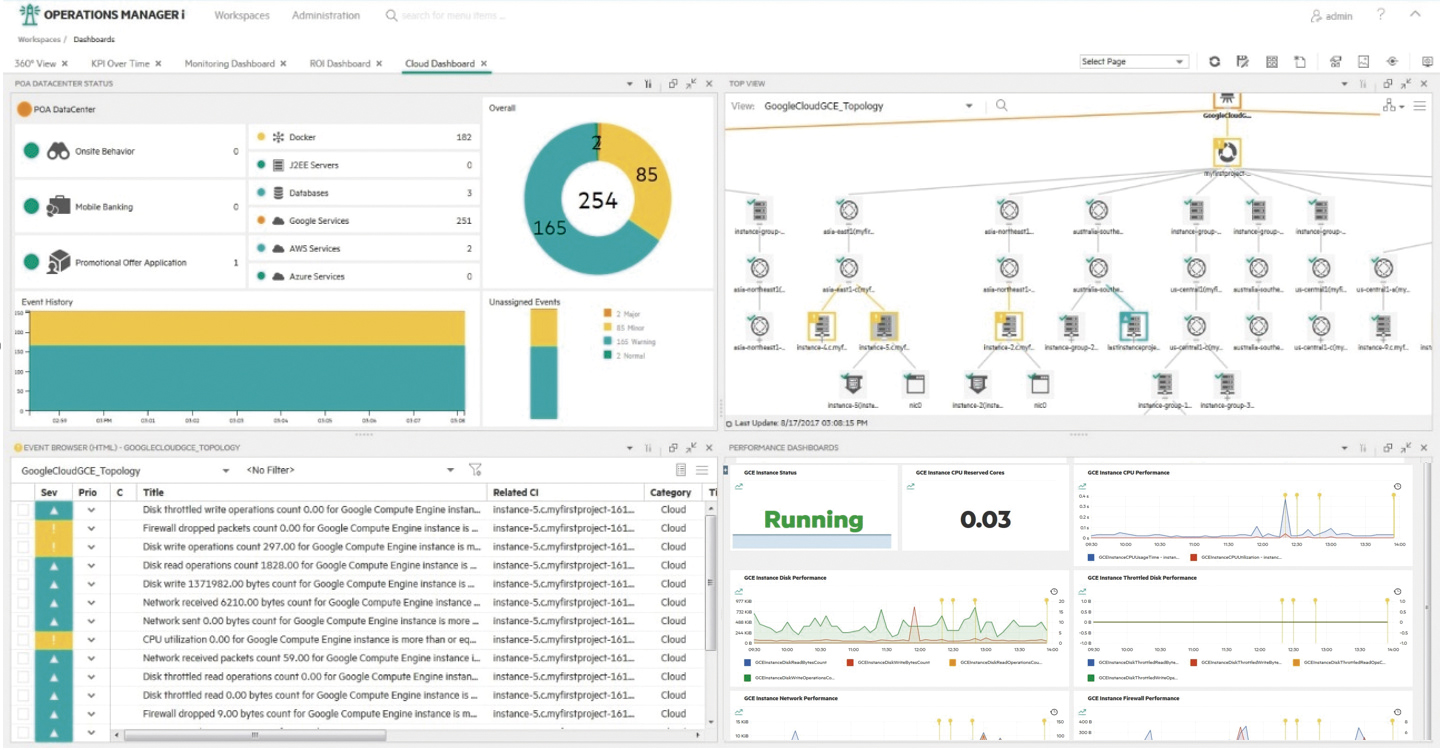Open the <No Filter> dropdown in Event Browser

coord(449,470)
